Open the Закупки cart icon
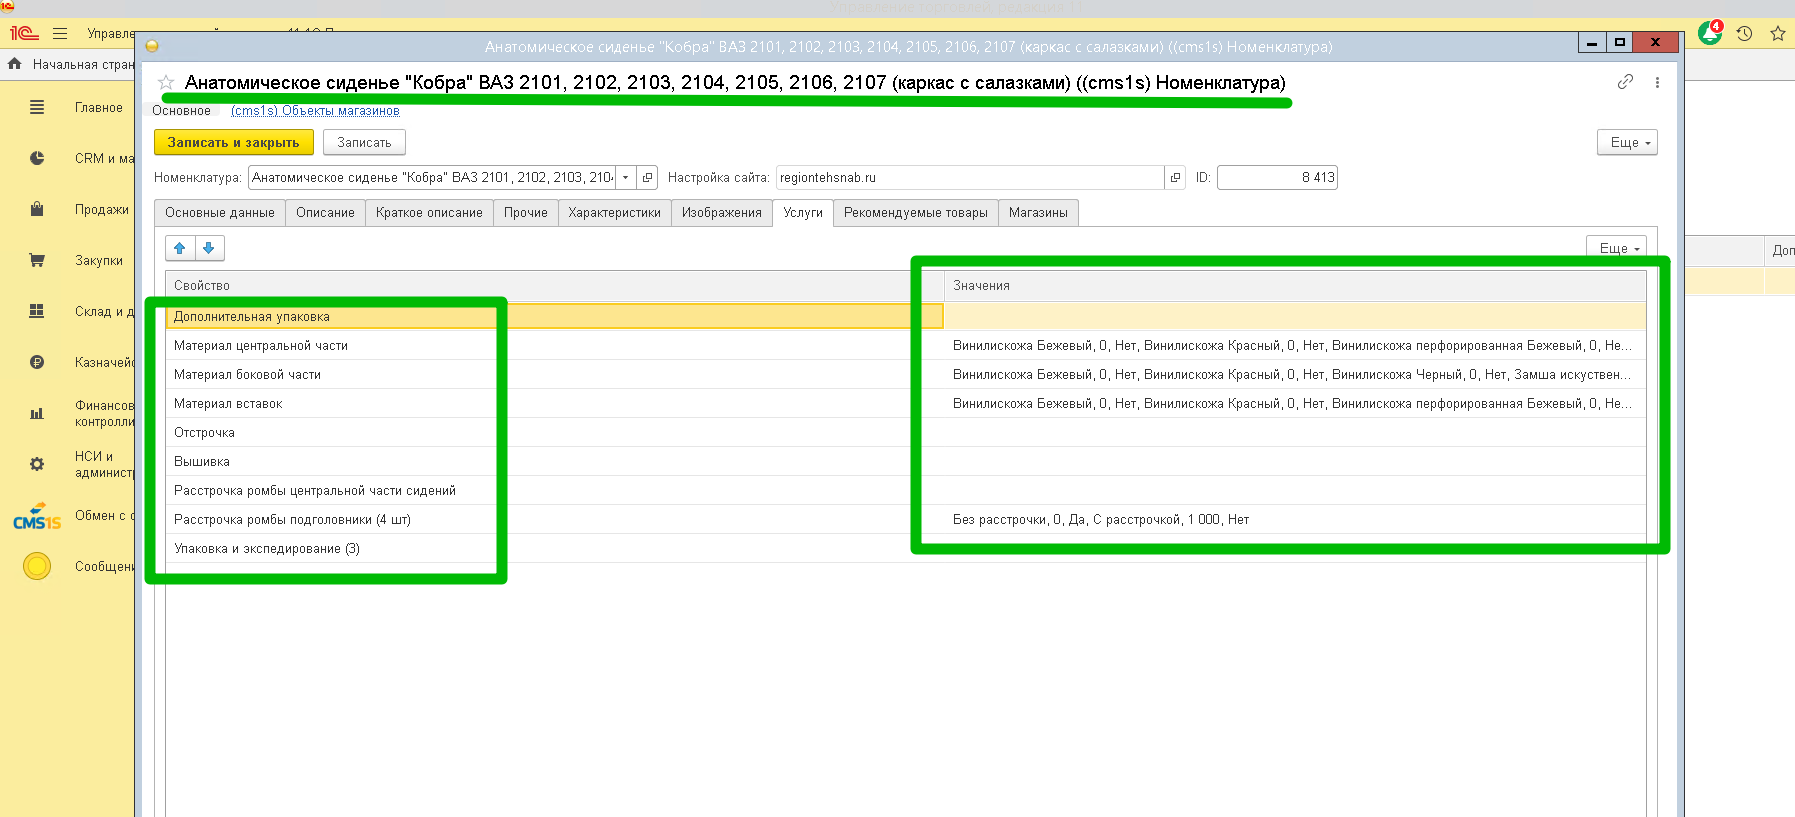Screen dimensions: 1795x817 point(37,260)
